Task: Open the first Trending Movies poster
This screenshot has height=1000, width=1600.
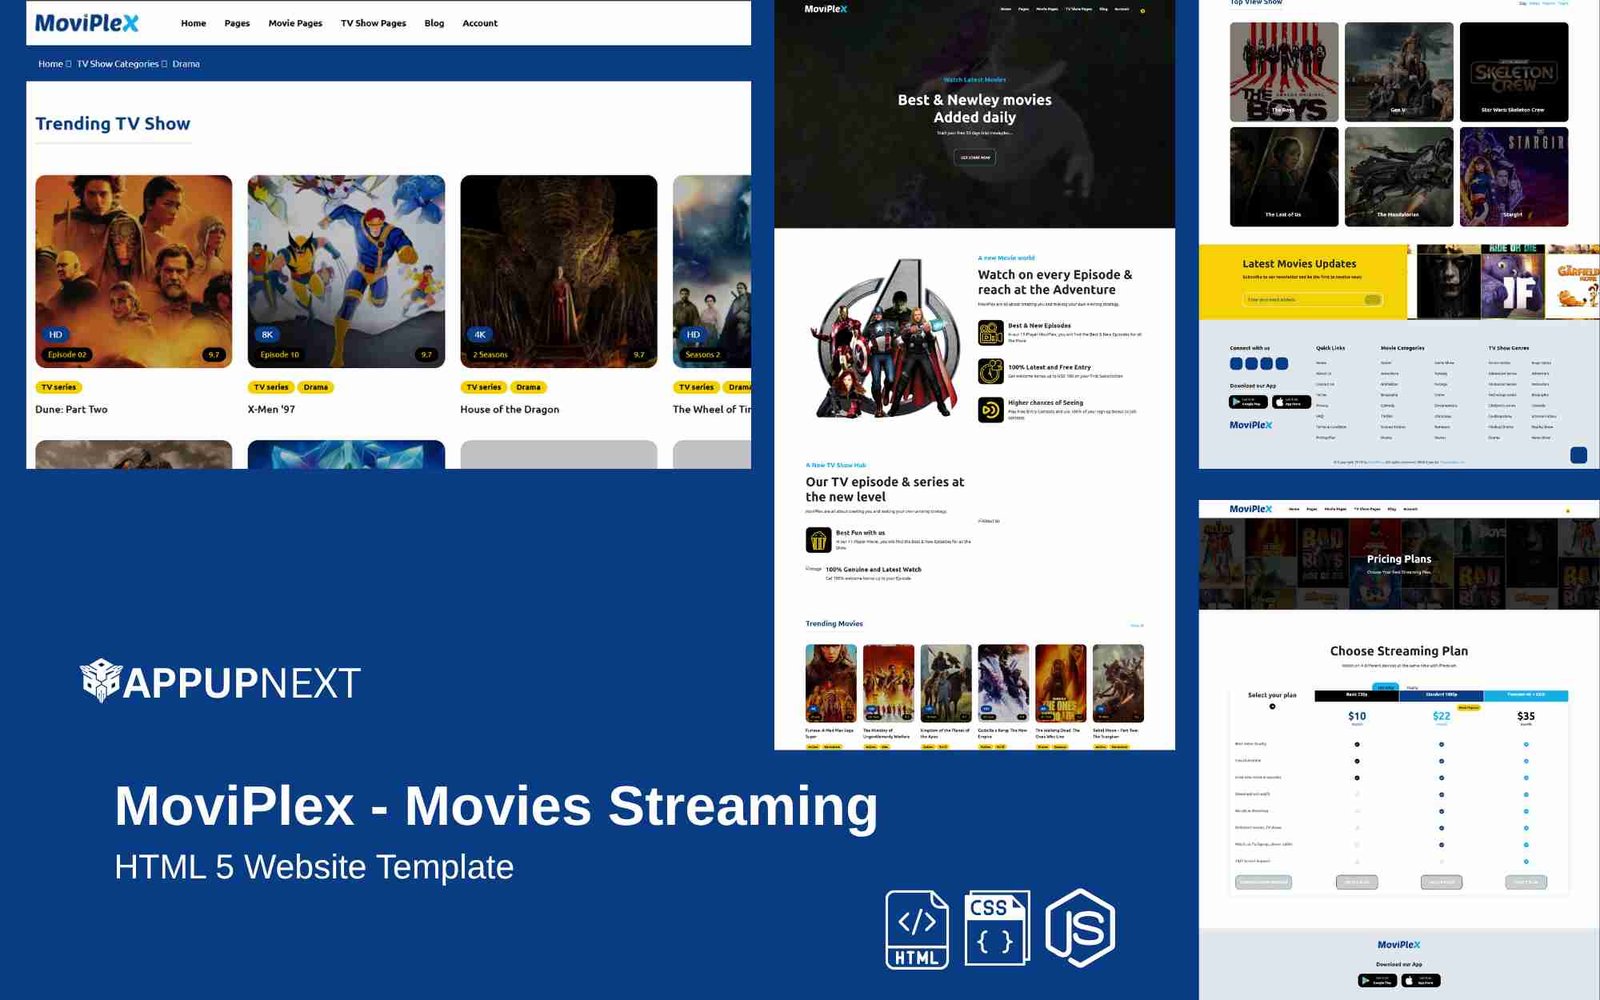Action: coord(831,683)
